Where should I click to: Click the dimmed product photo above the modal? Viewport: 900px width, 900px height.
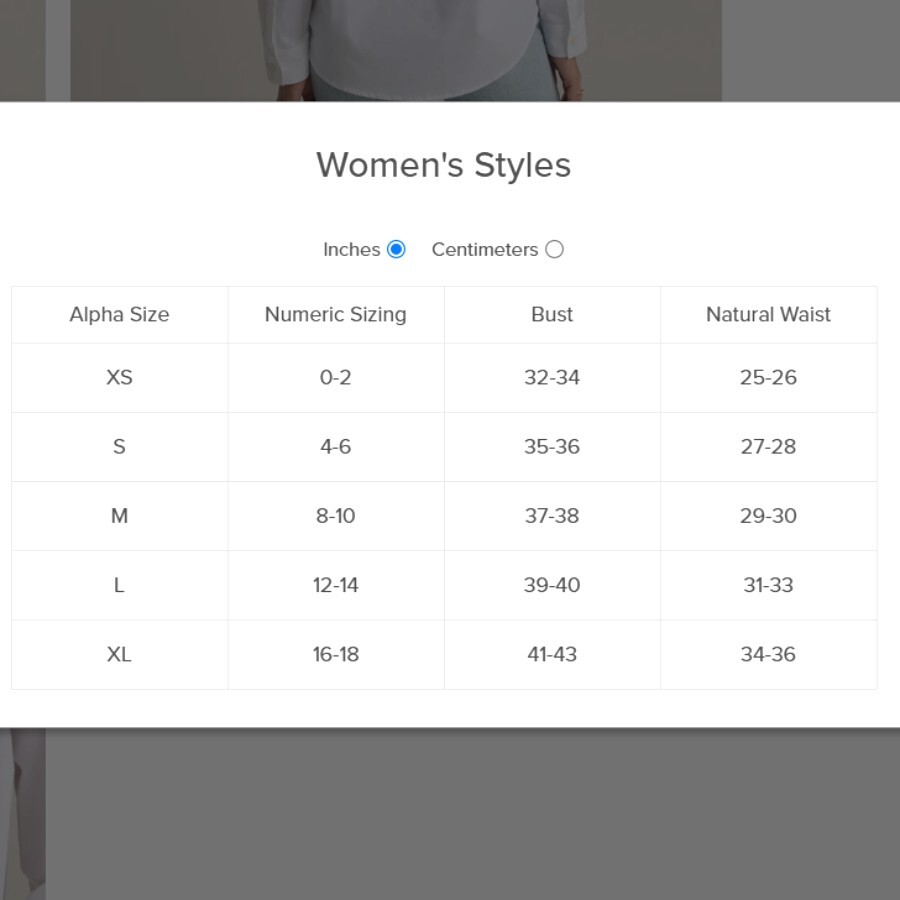[x=396, y=51]
